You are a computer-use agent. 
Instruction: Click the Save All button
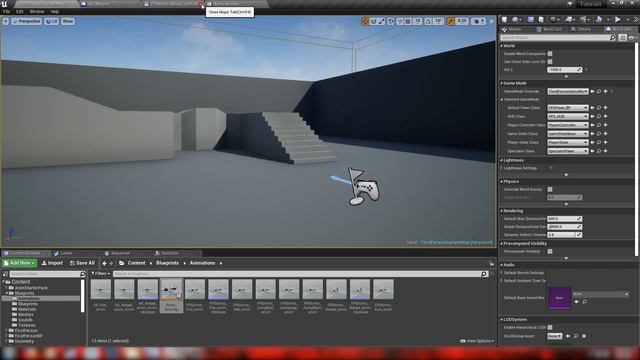(x=82, y=263)
